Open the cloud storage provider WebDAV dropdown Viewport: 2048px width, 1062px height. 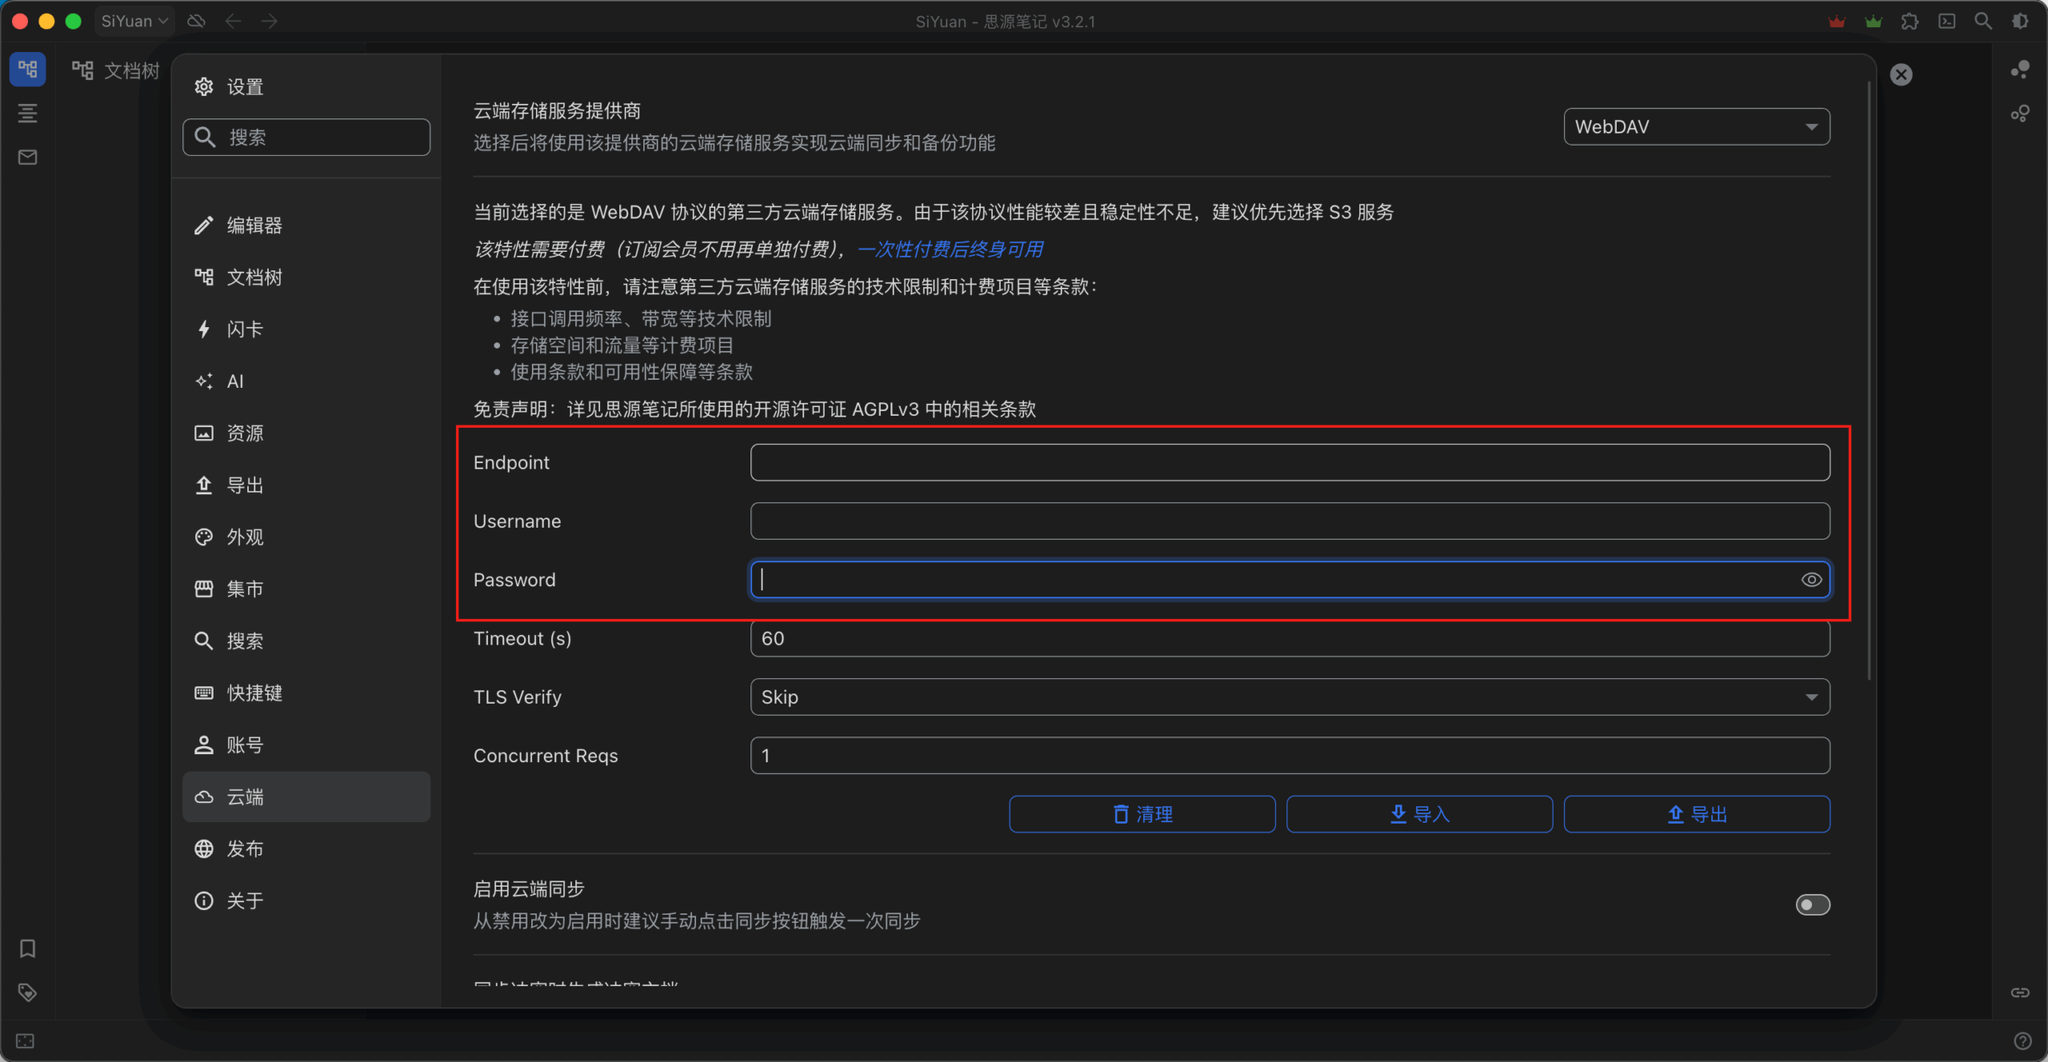[x=1696, y=127]
